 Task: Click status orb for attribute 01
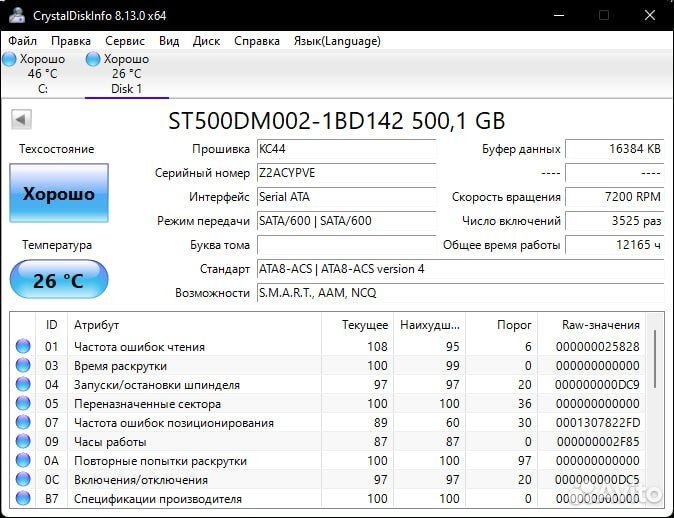23,346
